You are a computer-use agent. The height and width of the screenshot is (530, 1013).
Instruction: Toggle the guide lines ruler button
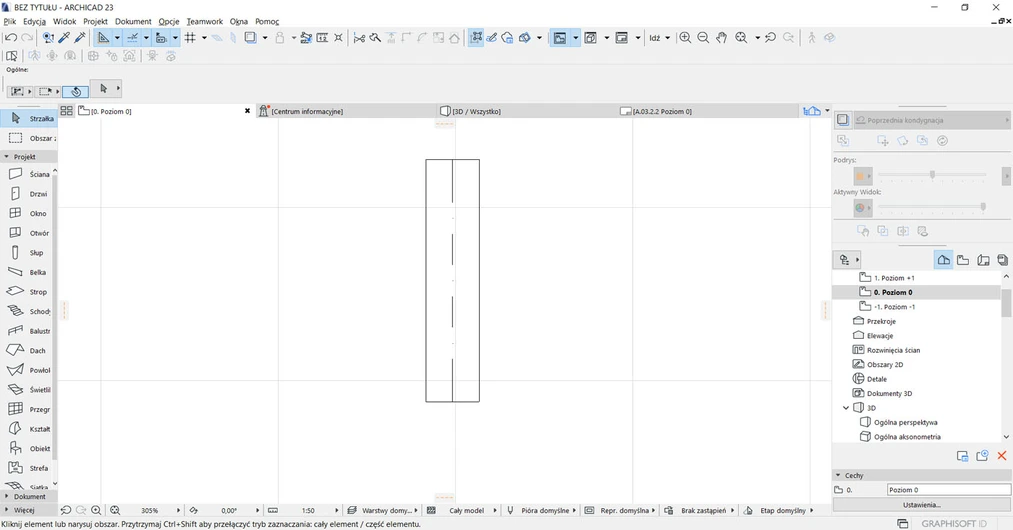[x=103, y=37]
